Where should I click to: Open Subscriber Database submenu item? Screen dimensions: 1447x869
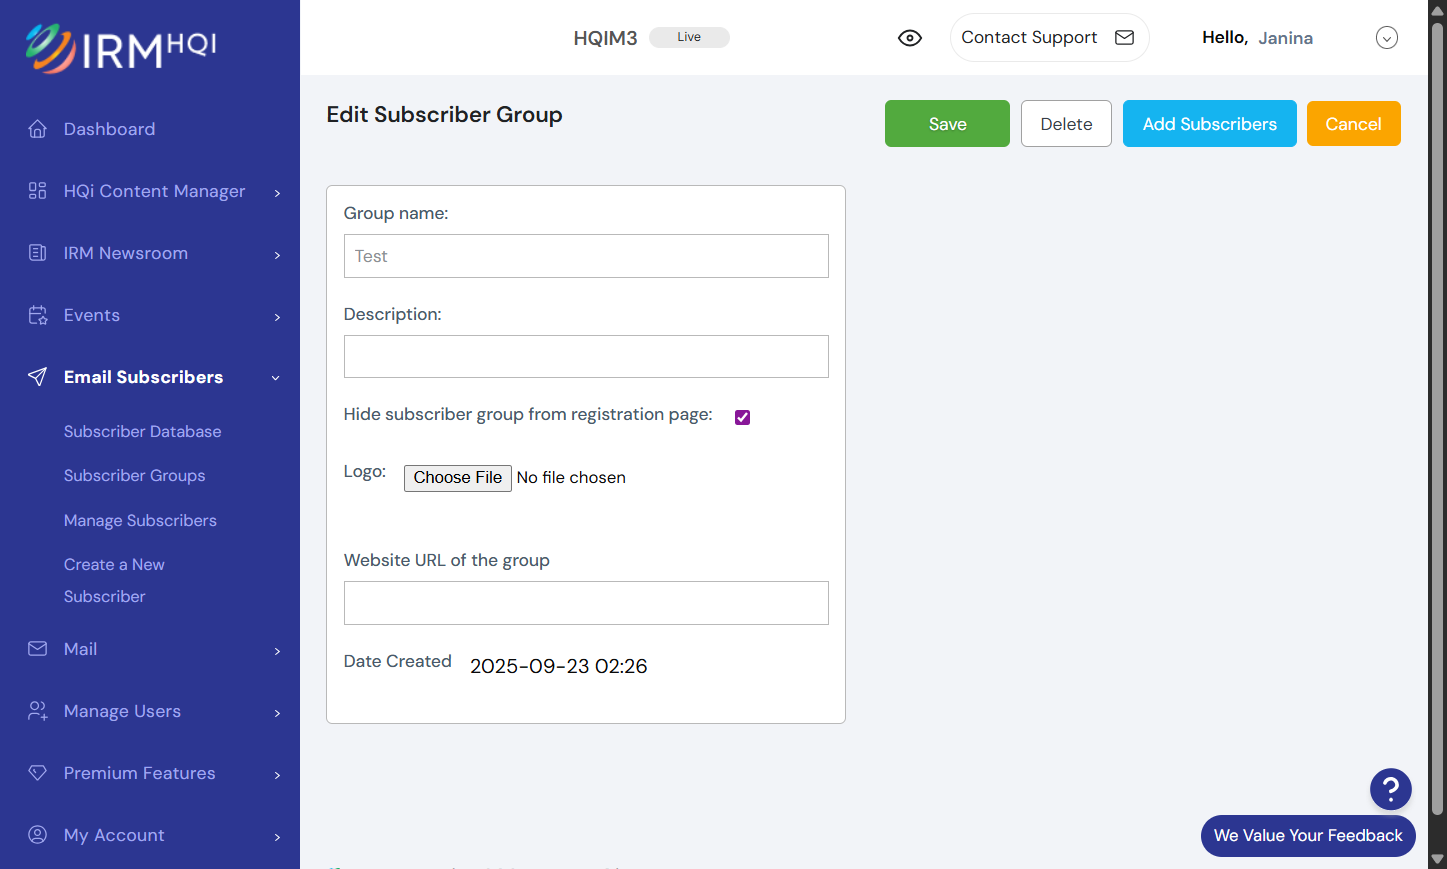click(x=143, y=432)
